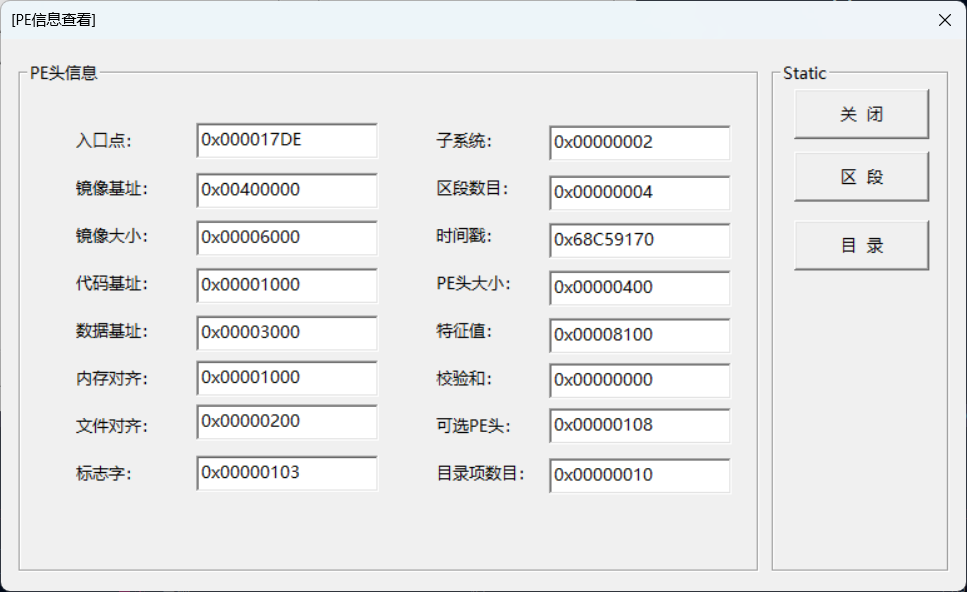
Task: Open the 目录 directory view
Action: click(861, 245)
